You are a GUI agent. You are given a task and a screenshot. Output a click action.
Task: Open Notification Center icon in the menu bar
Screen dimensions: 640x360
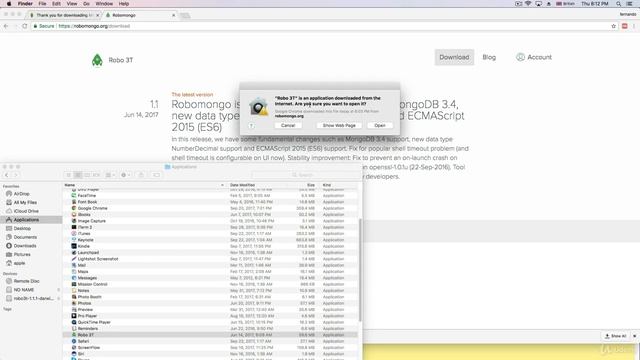pyautogui.click(x=630, y=4)
